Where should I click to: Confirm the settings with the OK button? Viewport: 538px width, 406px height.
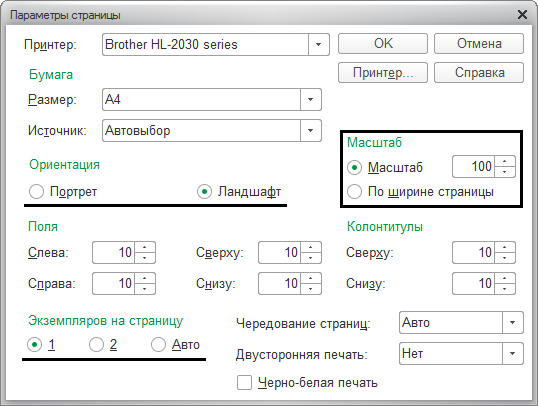pos(383,44)
